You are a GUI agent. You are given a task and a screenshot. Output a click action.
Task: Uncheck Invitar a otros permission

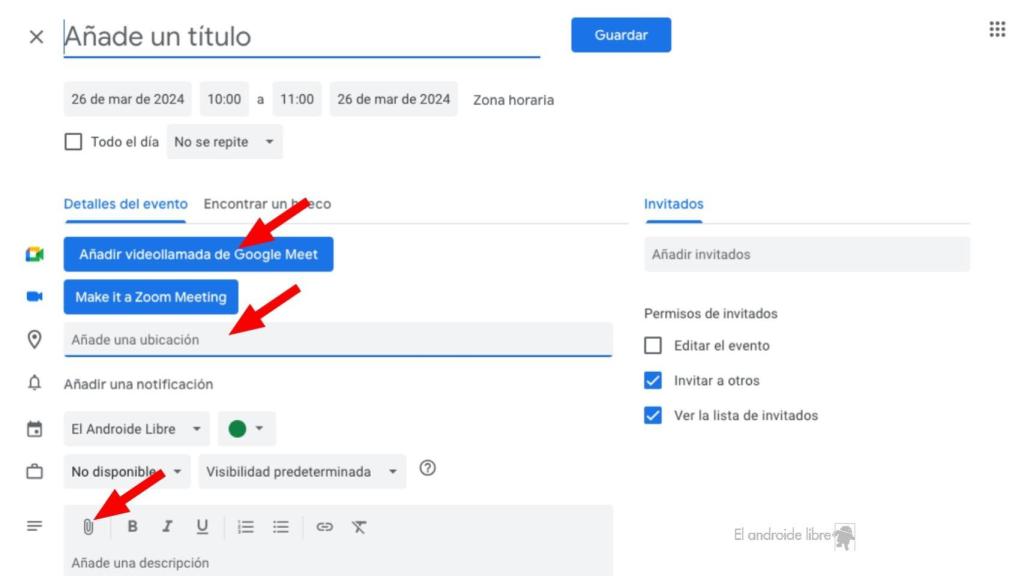[653, 381]
